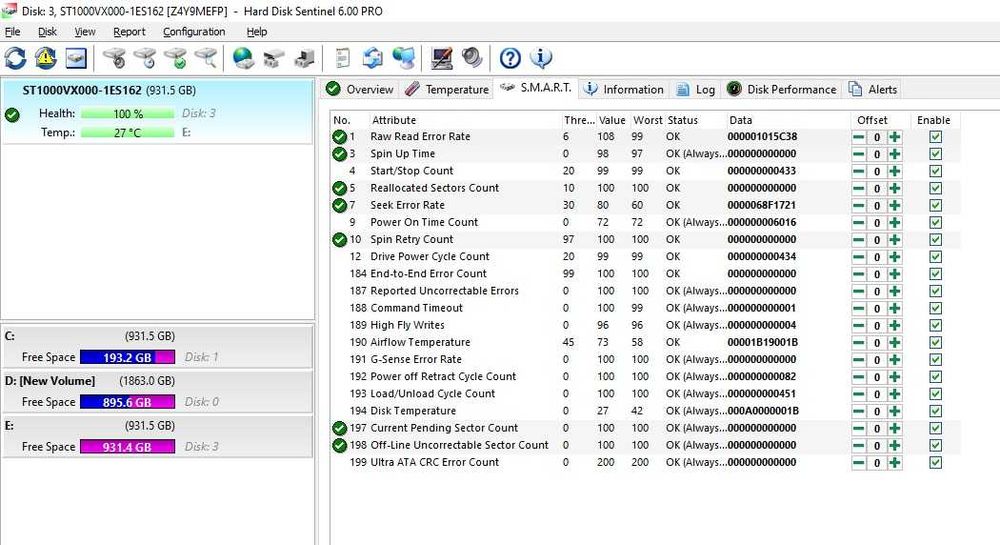
Task: Select the Power off Retract Cycle Count row
Action: click(x=644, y=377)
